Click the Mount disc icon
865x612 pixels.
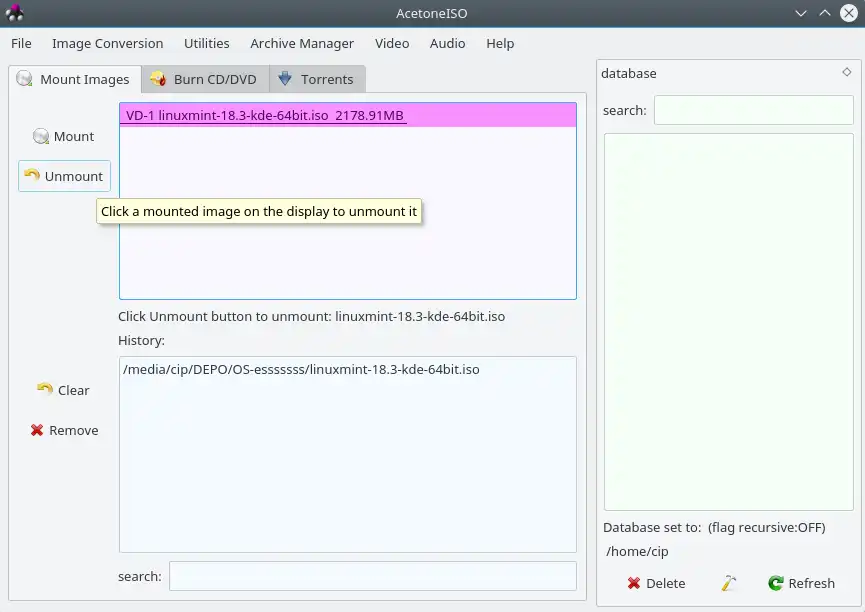point(40,136)
